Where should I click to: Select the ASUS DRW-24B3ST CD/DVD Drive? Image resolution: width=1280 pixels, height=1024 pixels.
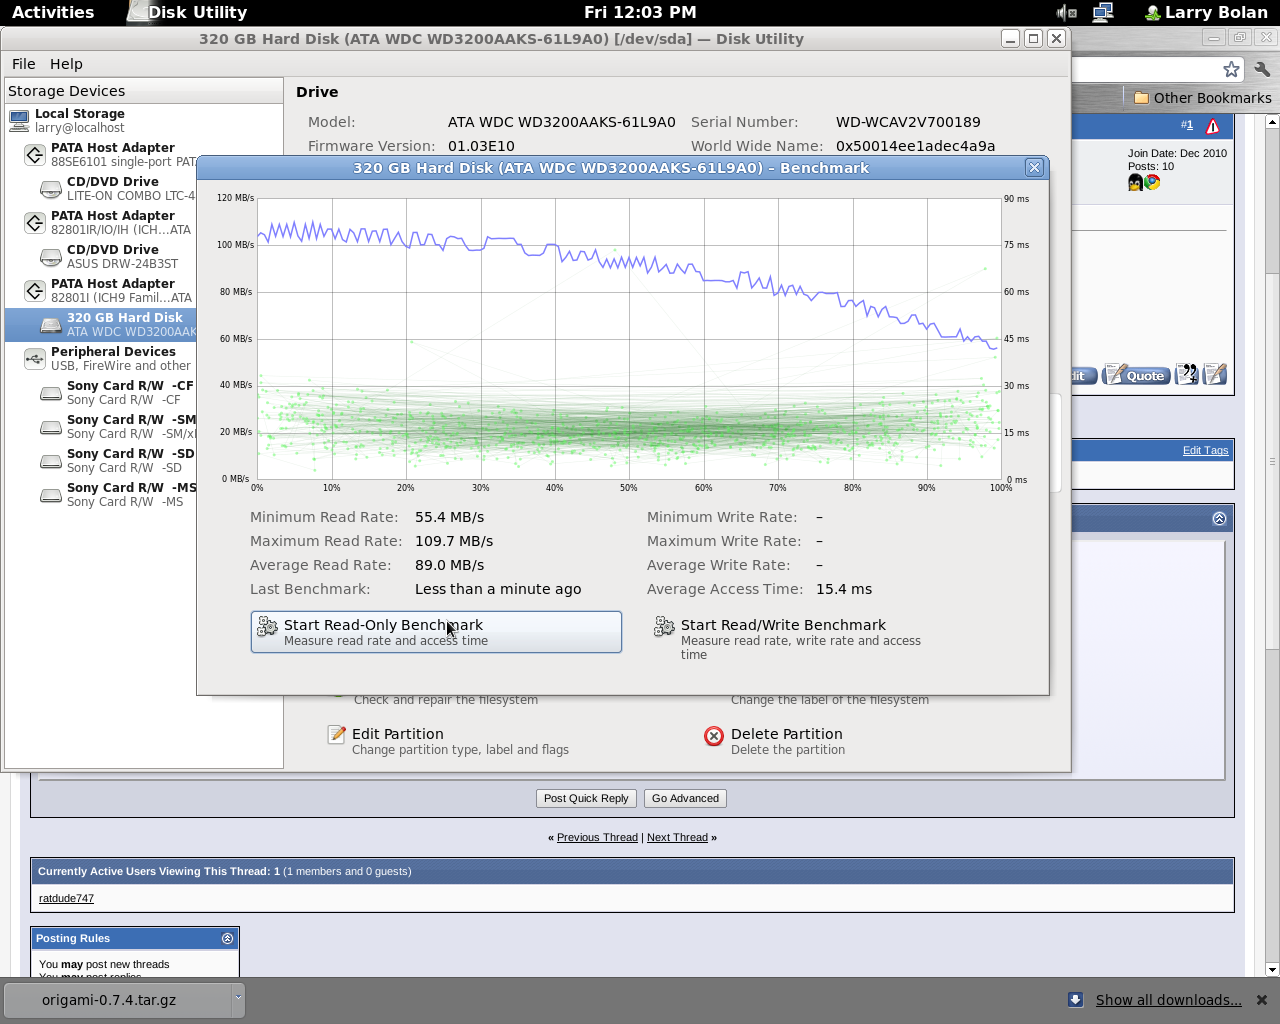(x=112, y=257)
